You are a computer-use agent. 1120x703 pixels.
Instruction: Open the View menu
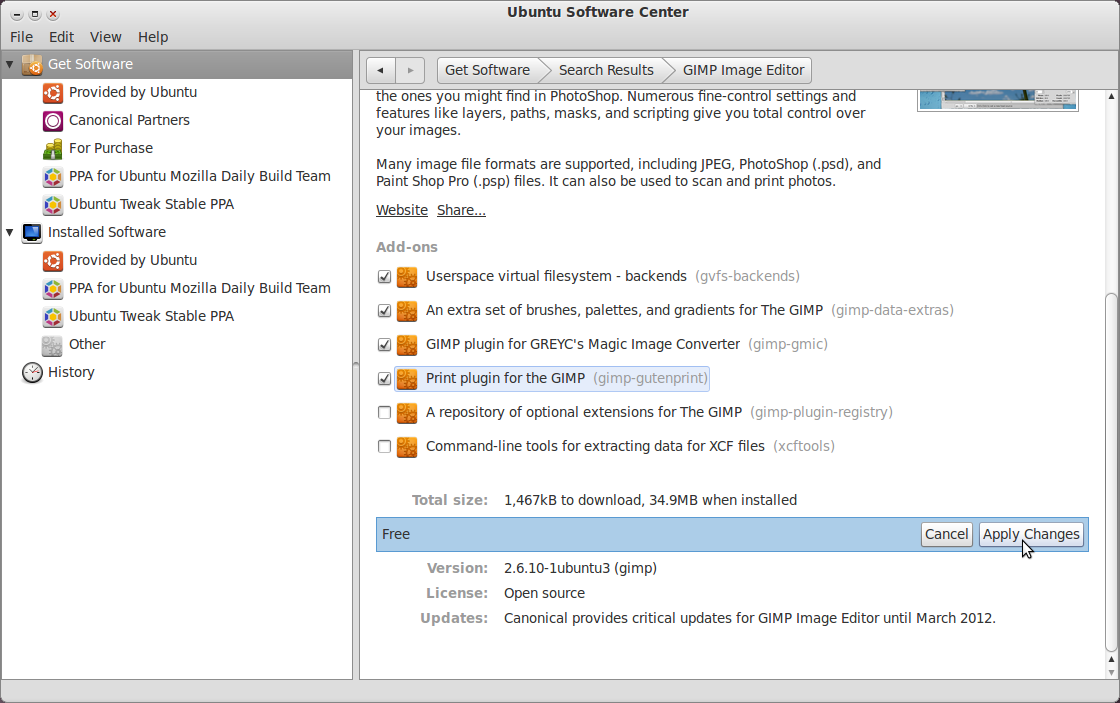click(x=106, y=37)
